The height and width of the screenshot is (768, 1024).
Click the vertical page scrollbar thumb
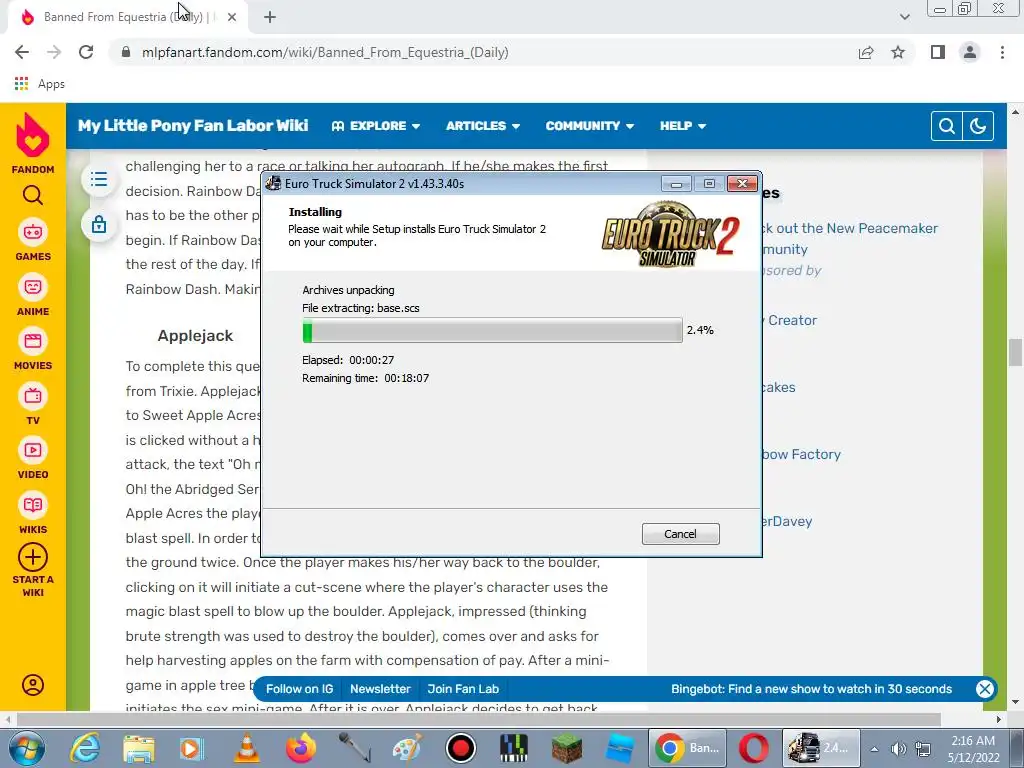[1016, 353]
